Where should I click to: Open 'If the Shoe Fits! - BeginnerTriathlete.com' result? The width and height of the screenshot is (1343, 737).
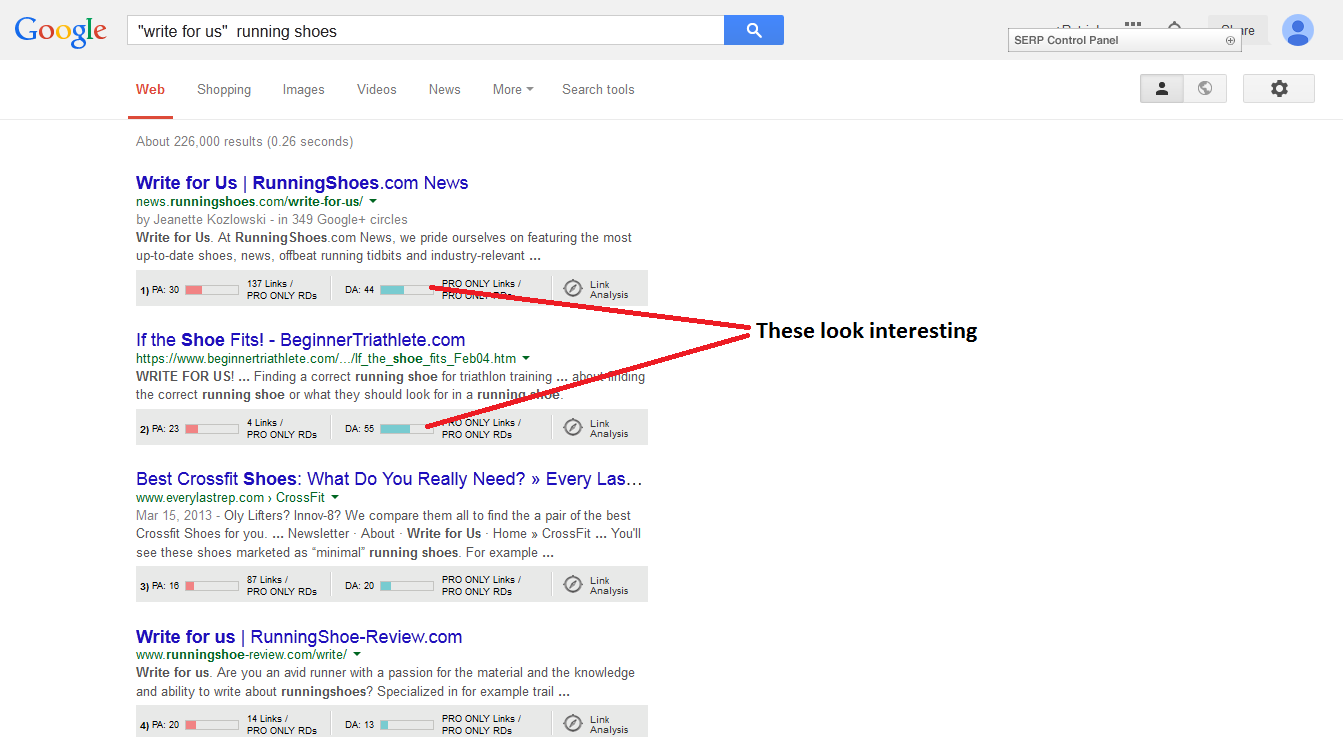pyautogui.click(x=300, y=340)
